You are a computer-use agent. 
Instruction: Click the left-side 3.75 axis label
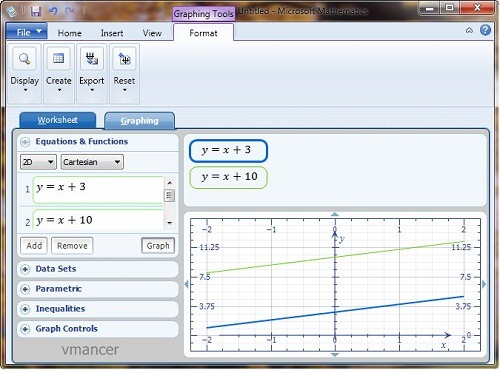[207, 306]
